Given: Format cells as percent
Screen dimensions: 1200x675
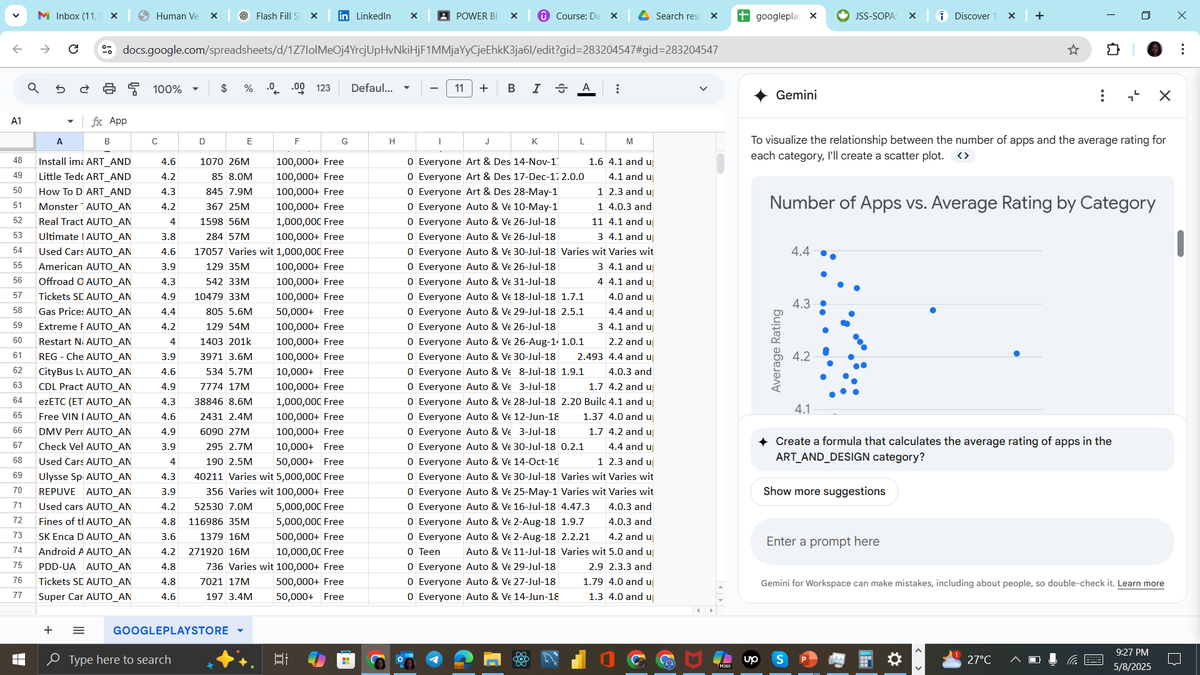Looking at the screenshot, I should point(248,89).
